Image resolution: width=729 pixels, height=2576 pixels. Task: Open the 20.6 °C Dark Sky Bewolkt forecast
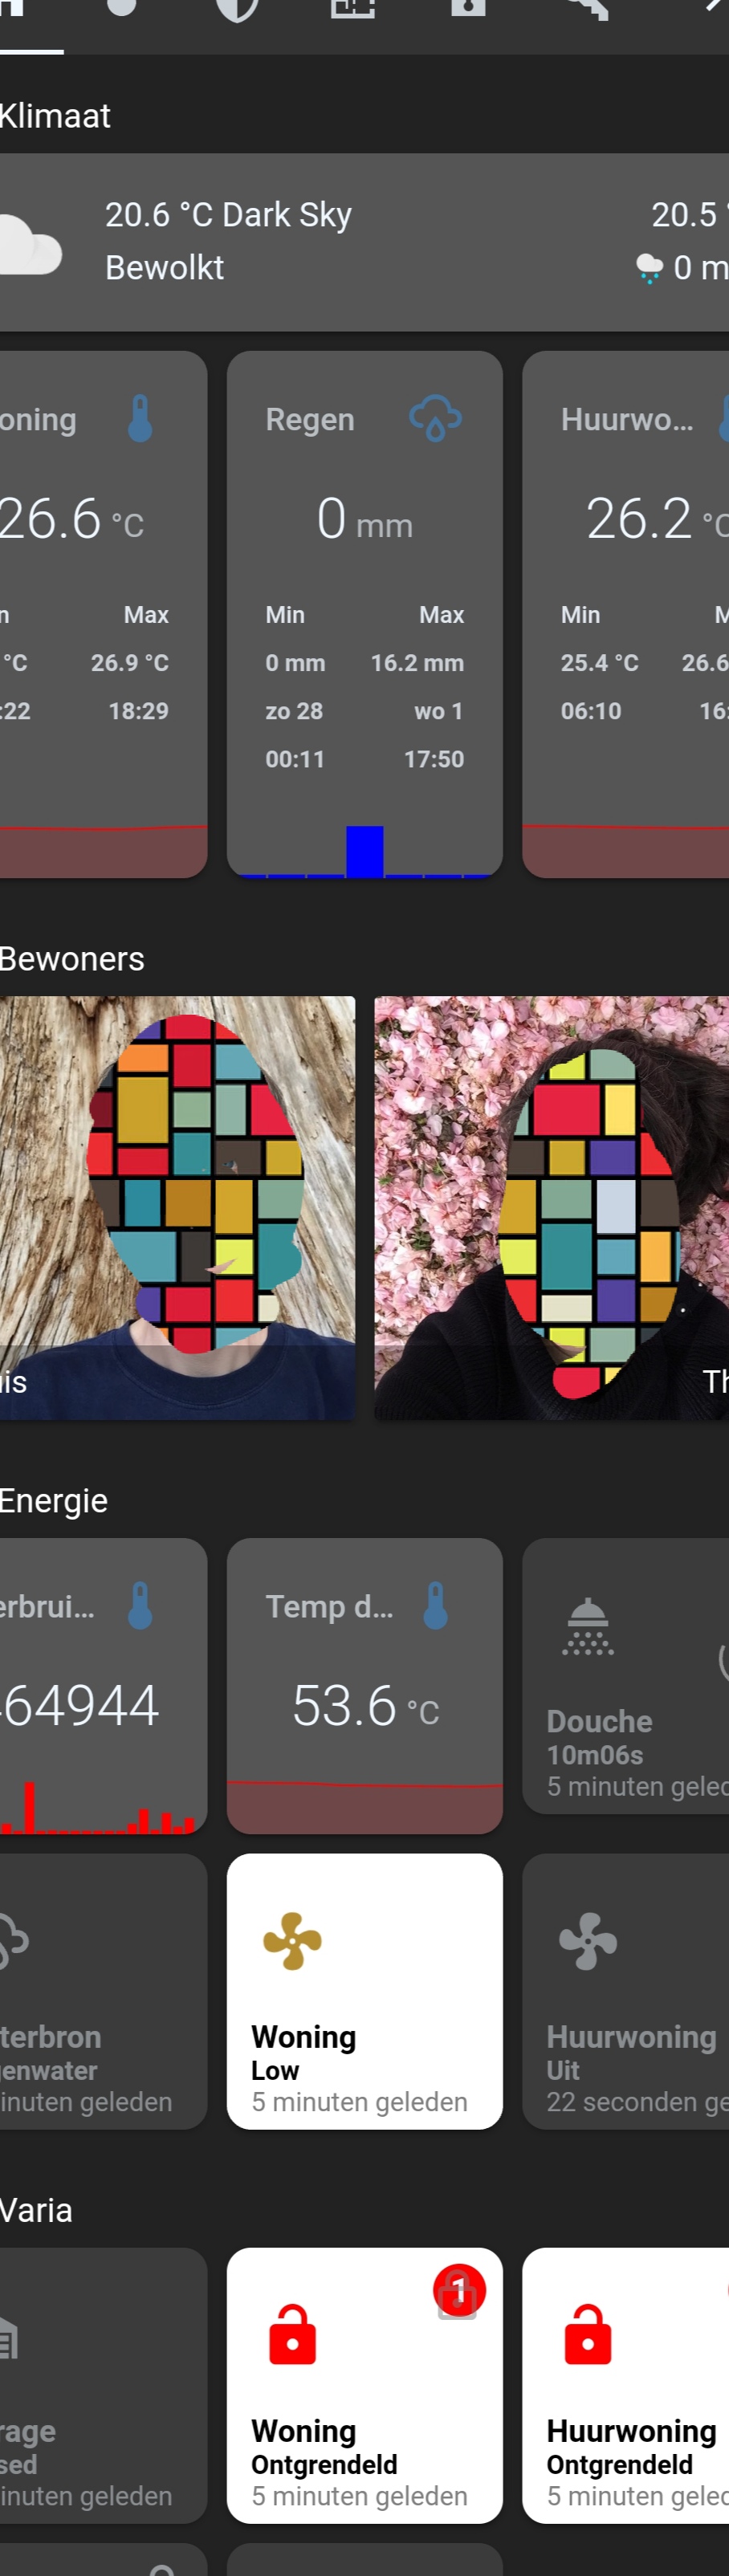tap(364, 242)
